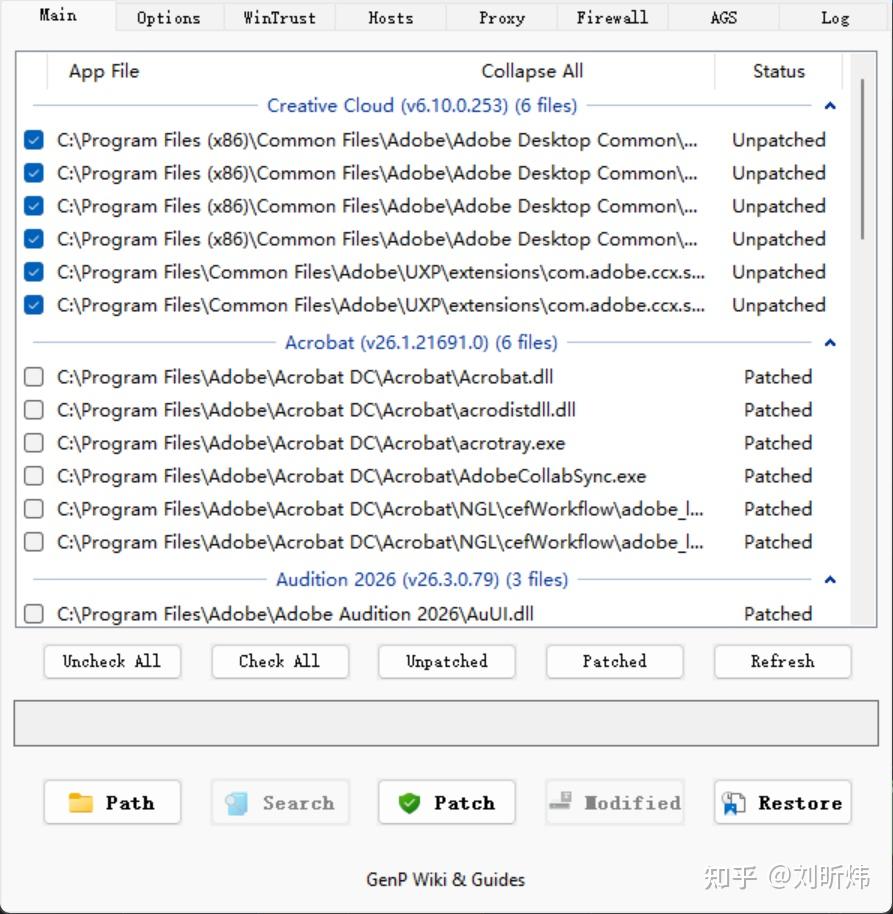Open the Firewall tab
The height and width of the screenshot is (914, 893).
click(612, 18)
